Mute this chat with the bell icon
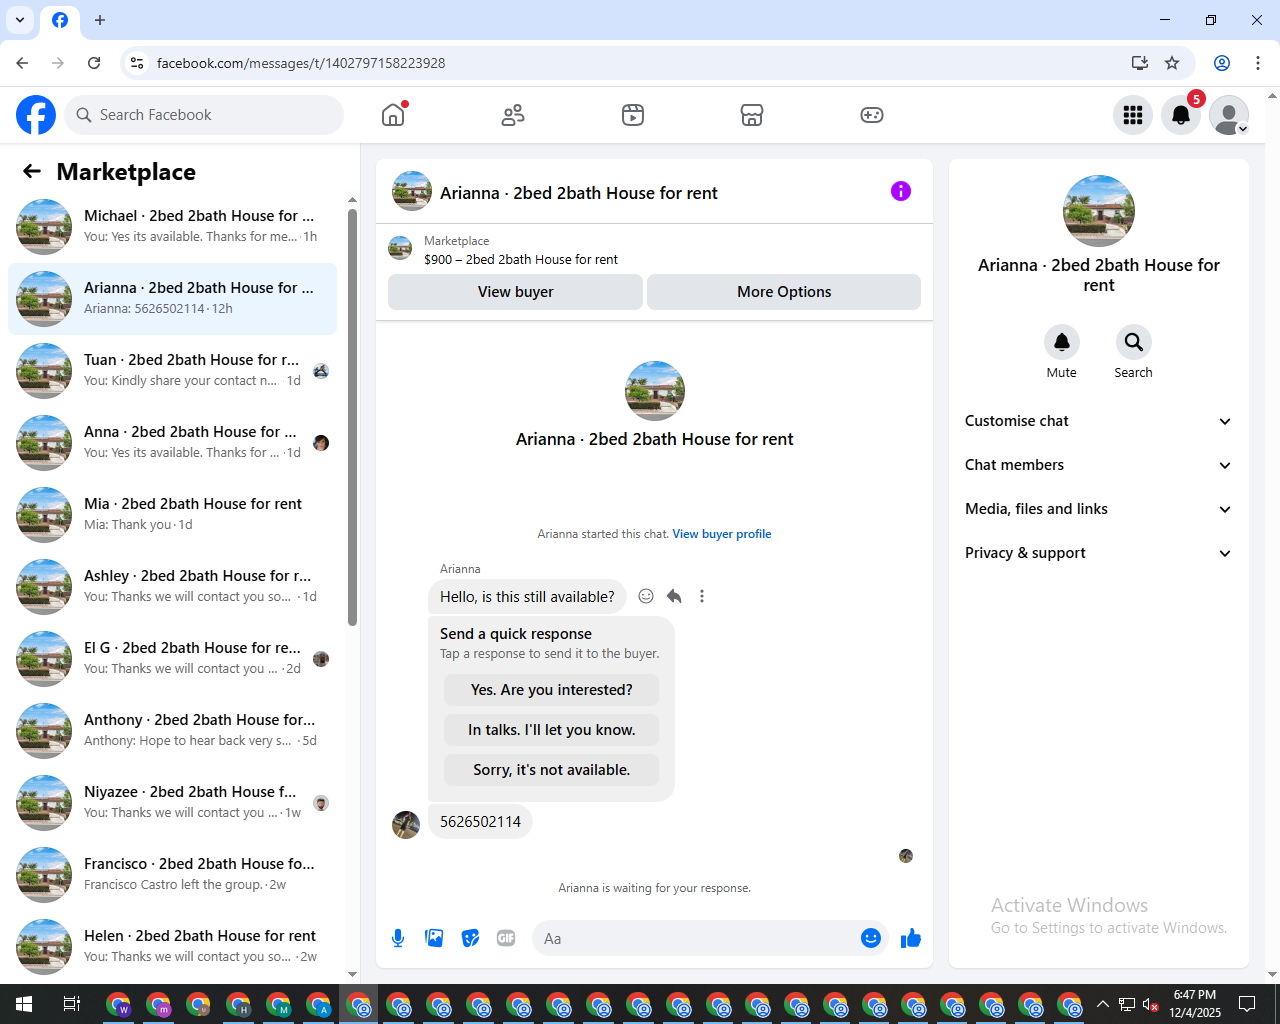 [x=1062, y=342]
